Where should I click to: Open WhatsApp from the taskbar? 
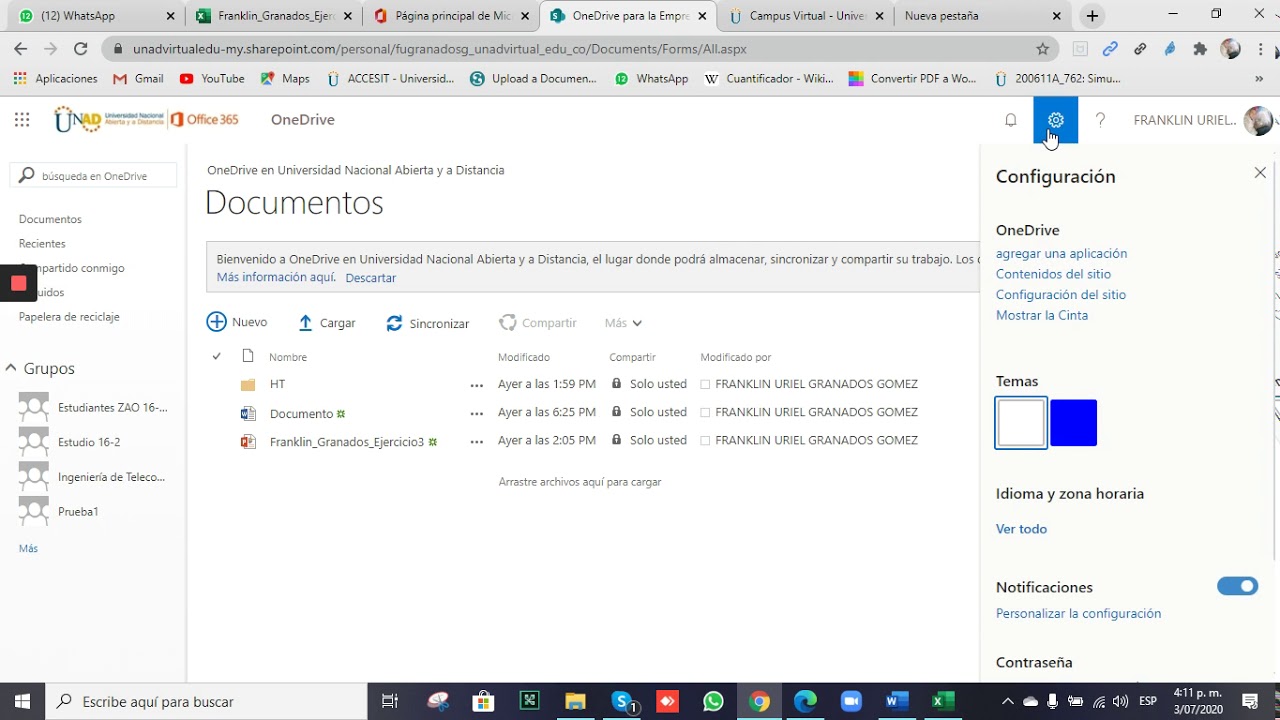713,701
